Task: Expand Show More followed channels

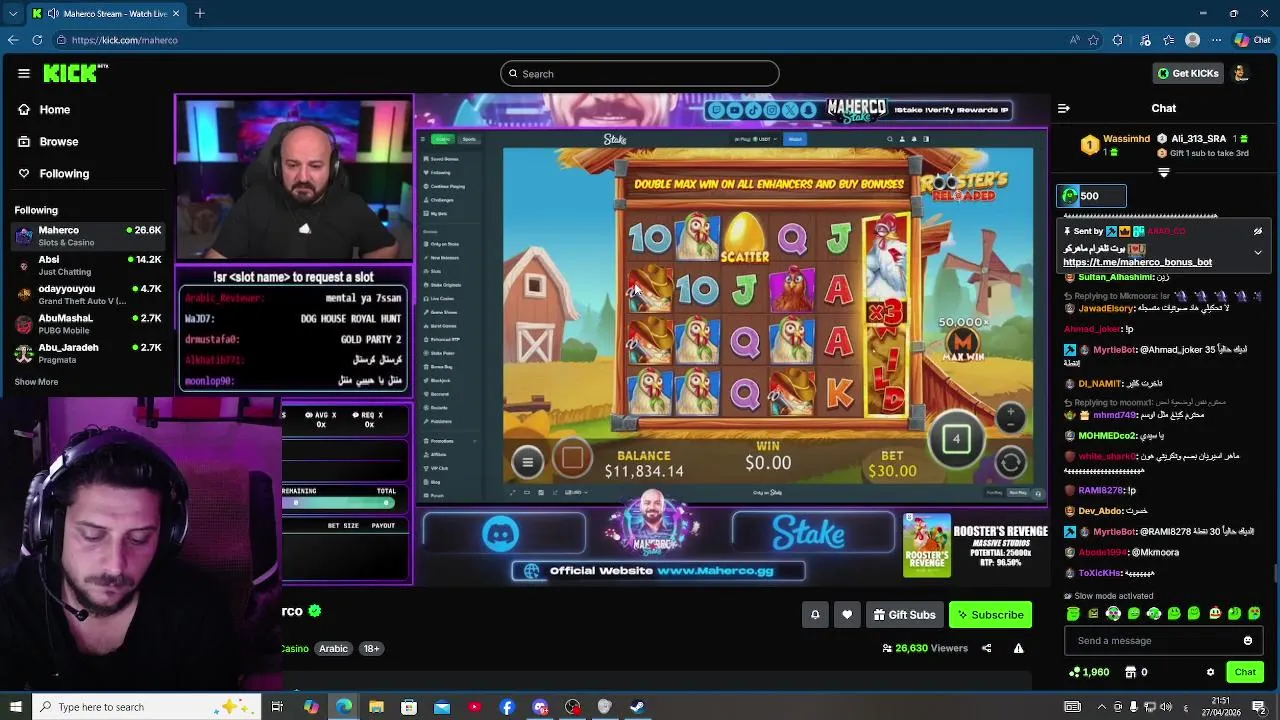Action: 36,382
